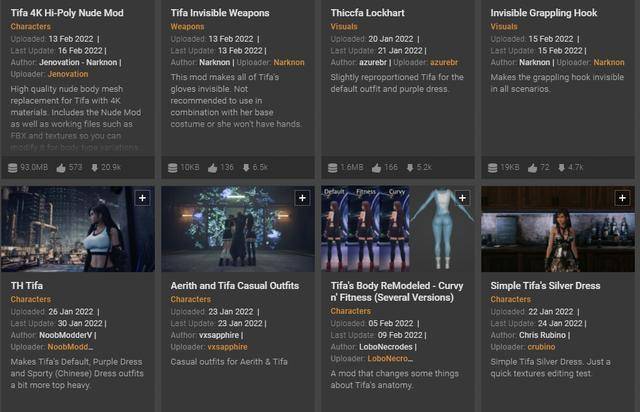Viewport: 640px width, 412px height.
Task: Click download icon beside 4.7k
Action: pos(562,168)
